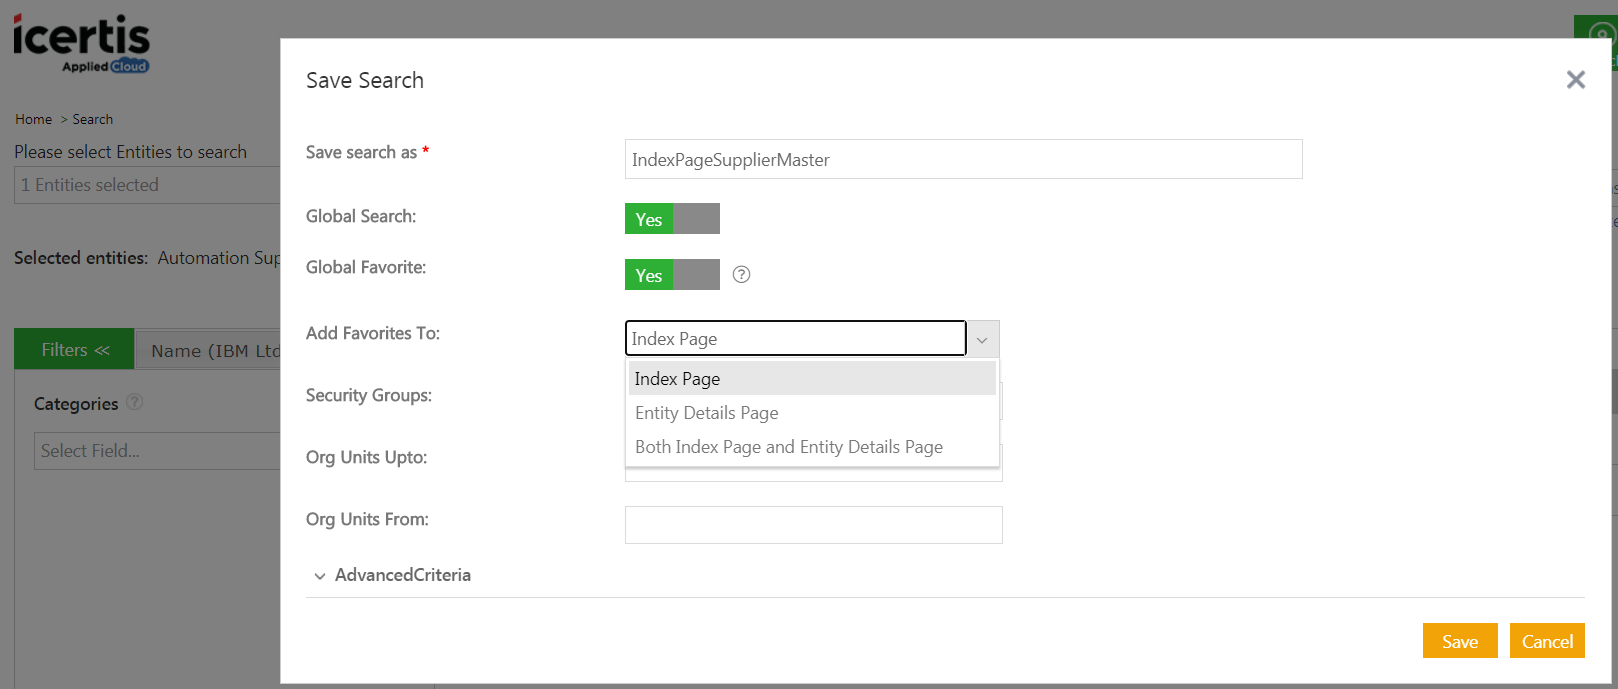Close the Save Search dialog

[x=1575, y=80]
